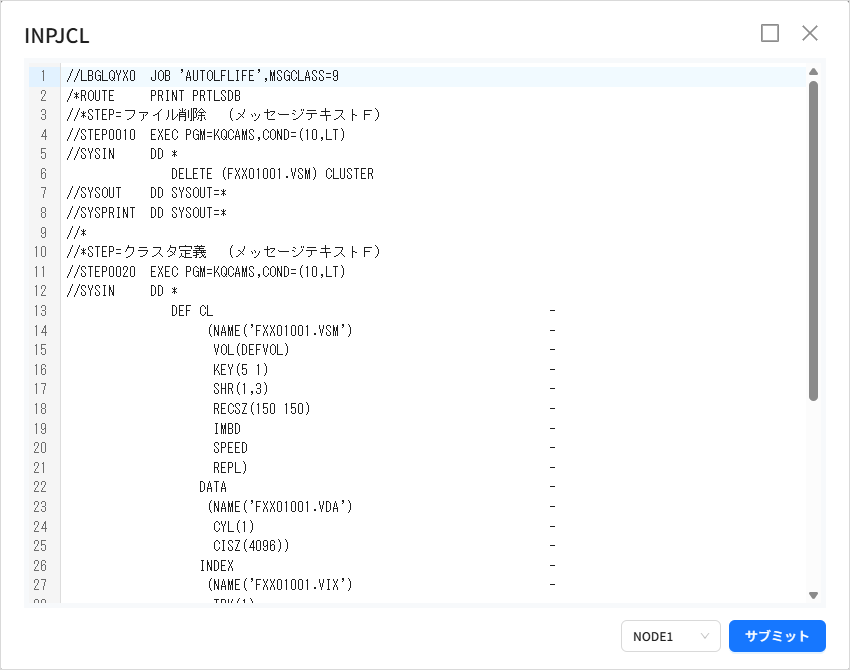Select line number 1 in the gutter
The image size is (850, 670).
41,75
